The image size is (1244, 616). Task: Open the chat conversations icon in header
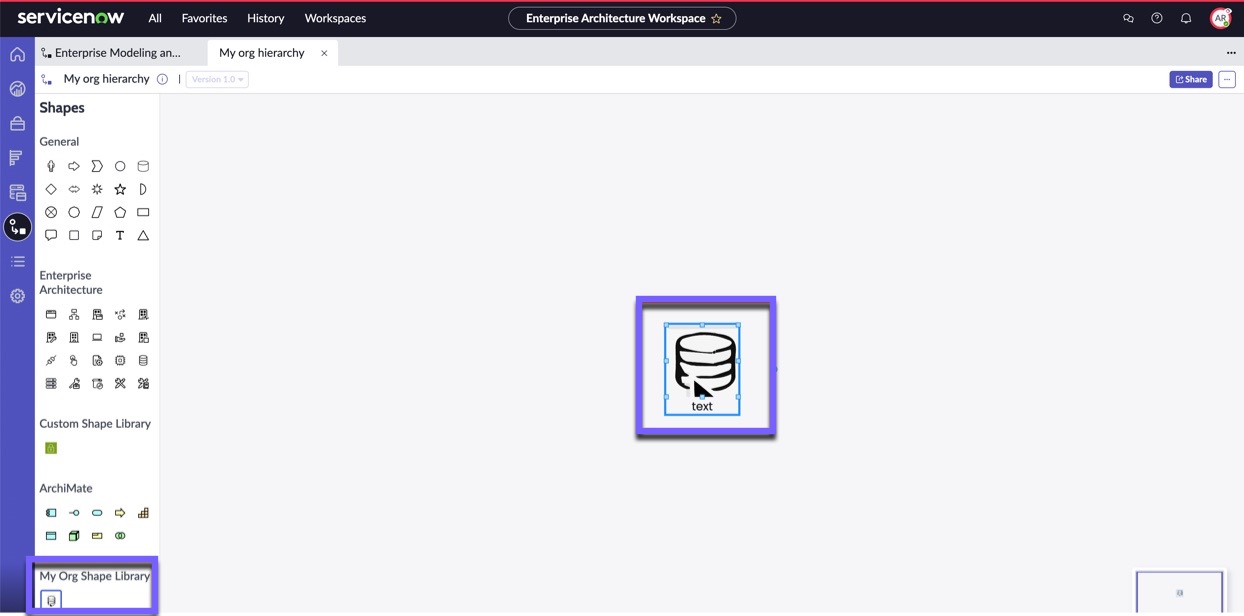pyautogui.click(x=1128, y=18)
